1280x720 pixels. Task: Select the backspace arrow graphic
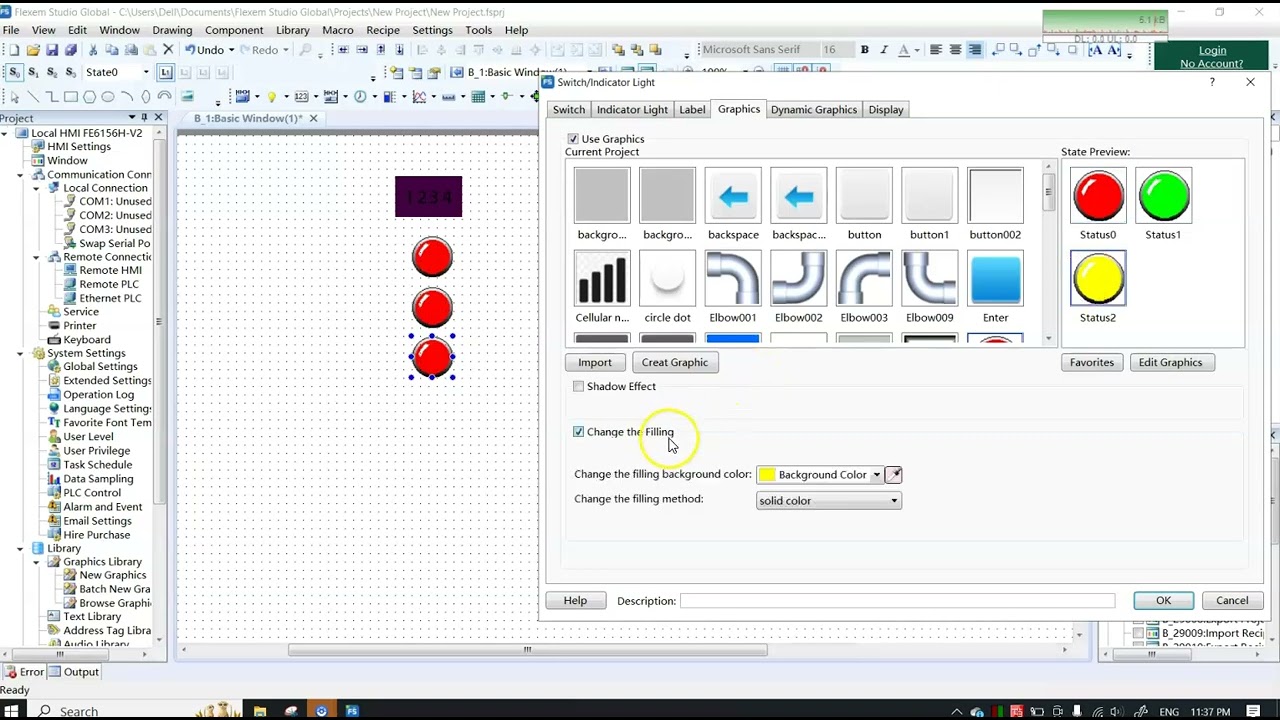pyautogui.click(x=733, y=197)
